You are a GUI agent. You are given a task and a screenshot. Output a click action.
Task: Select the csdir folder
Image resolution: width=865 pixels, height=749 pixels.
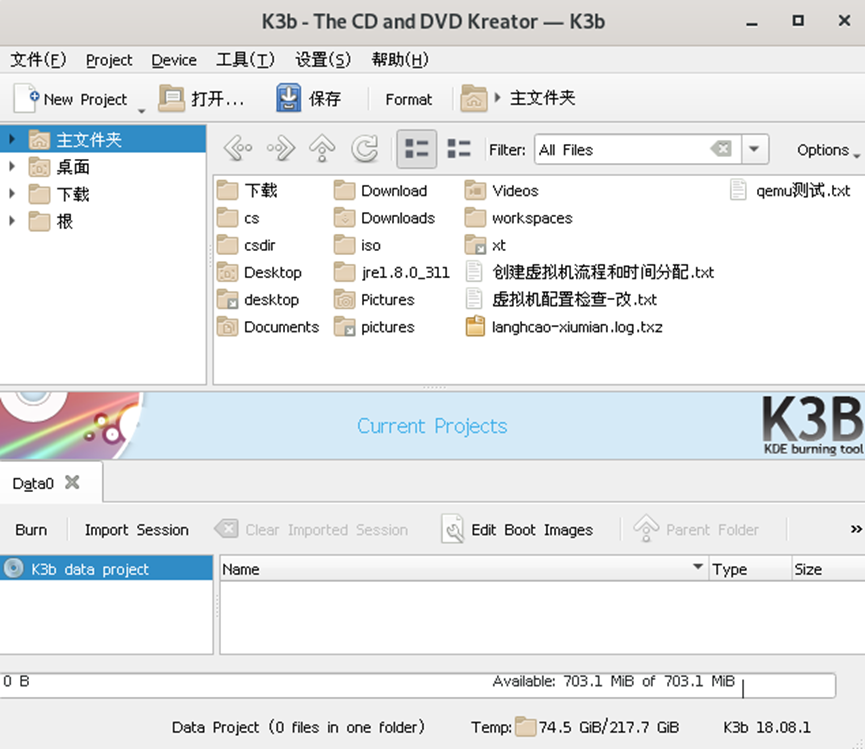246,245
